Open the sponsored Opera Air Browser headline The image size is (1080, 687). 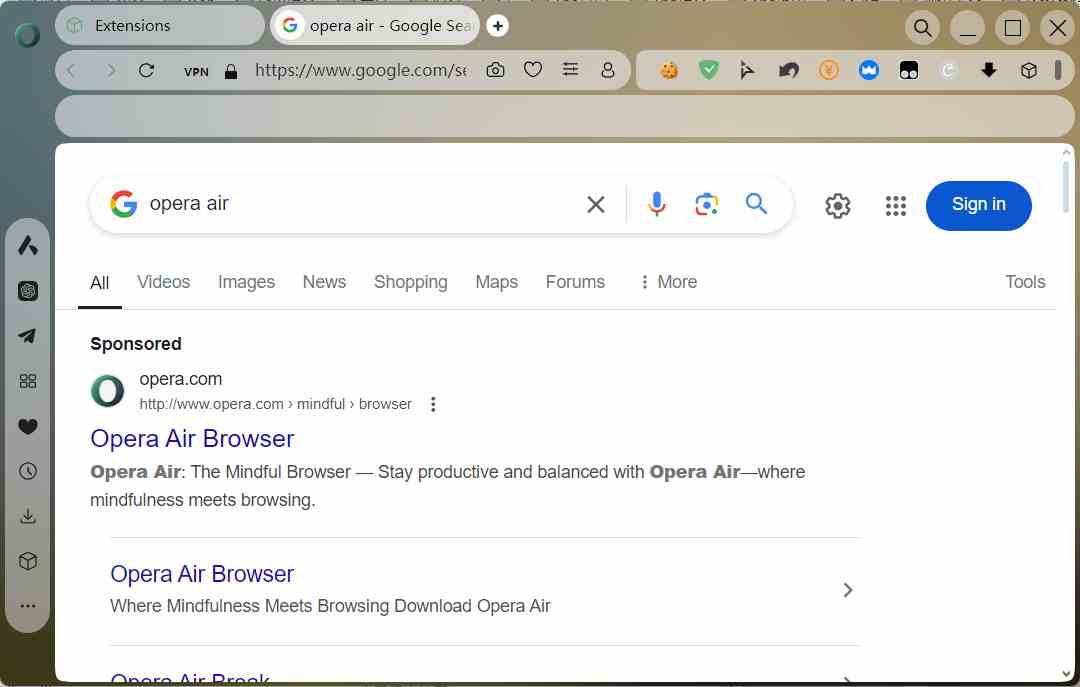192,439
